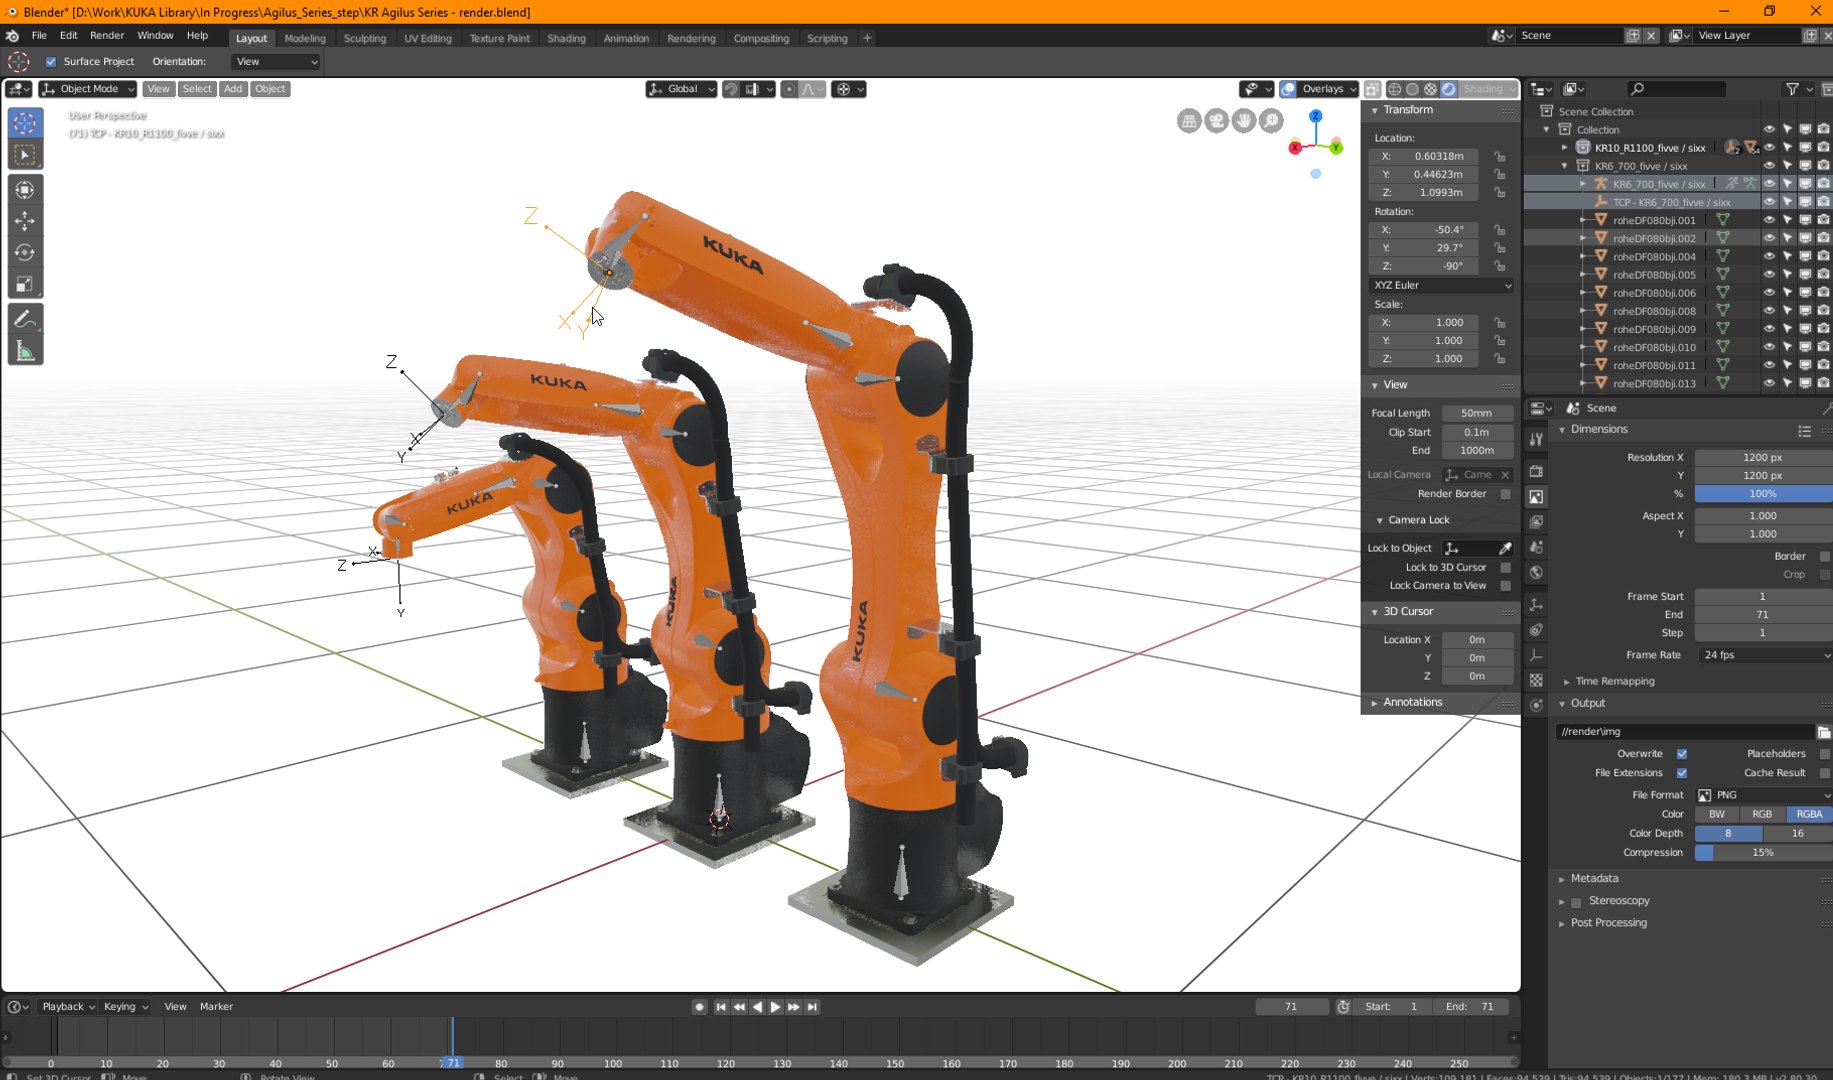1833x1080 pixels.
Task: Open the File Format PNG dropdown
Action: pyautogui.click(x=1764, y=795)
